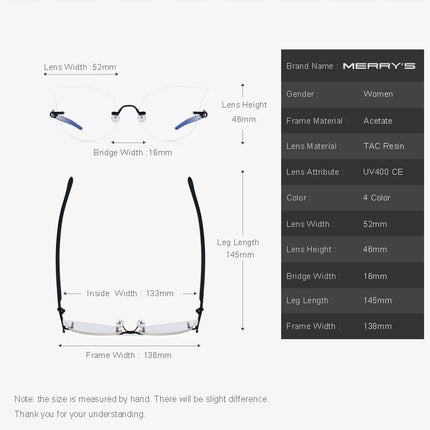Viewport: 430px width, 430px height.
Task: Click the Inside Width 133mm label
Action: (x=130, y=293)
